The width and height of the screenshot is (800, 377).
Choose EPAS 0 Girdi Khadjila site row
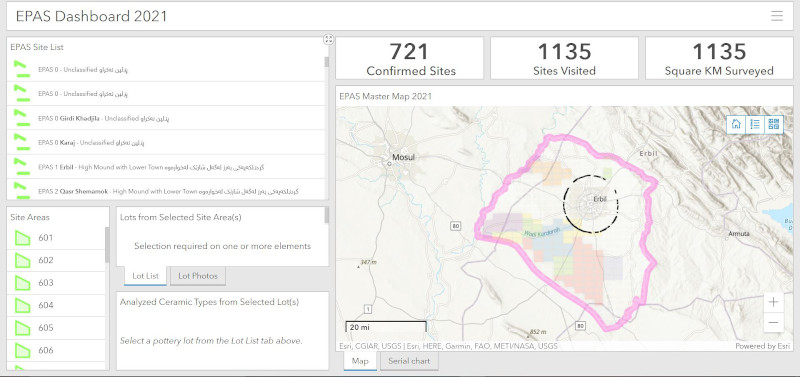(x=166, y=118)
